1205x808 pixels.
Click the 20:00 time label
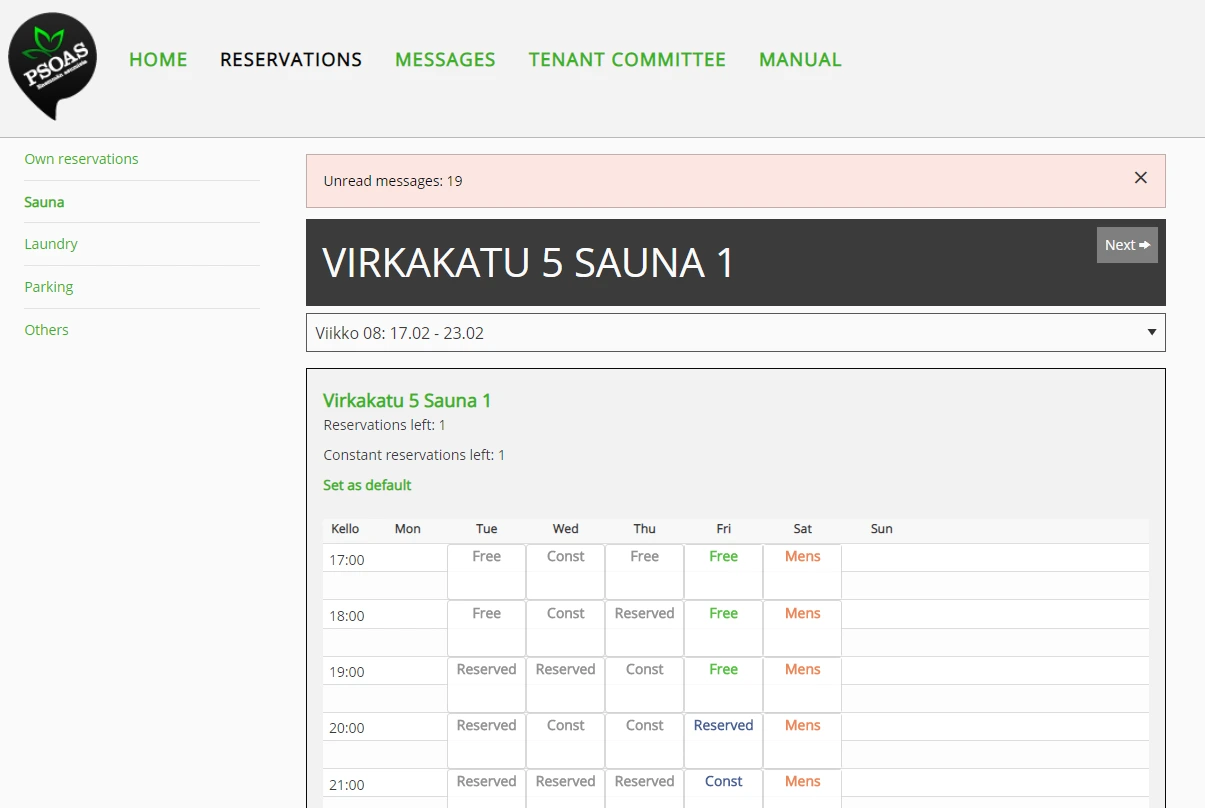tap(347, 728)
